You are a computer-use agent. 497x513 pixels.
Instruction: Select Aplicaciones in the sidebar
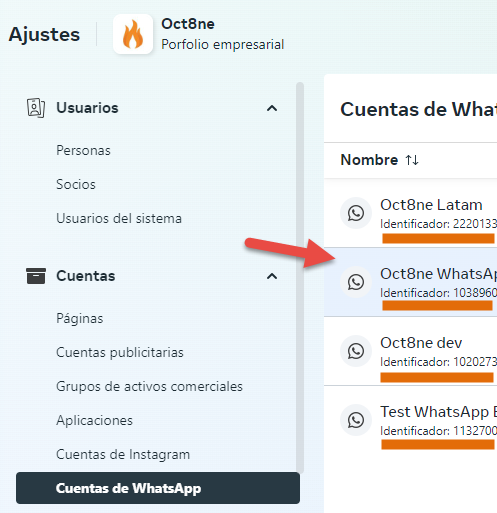coord(94,421)
